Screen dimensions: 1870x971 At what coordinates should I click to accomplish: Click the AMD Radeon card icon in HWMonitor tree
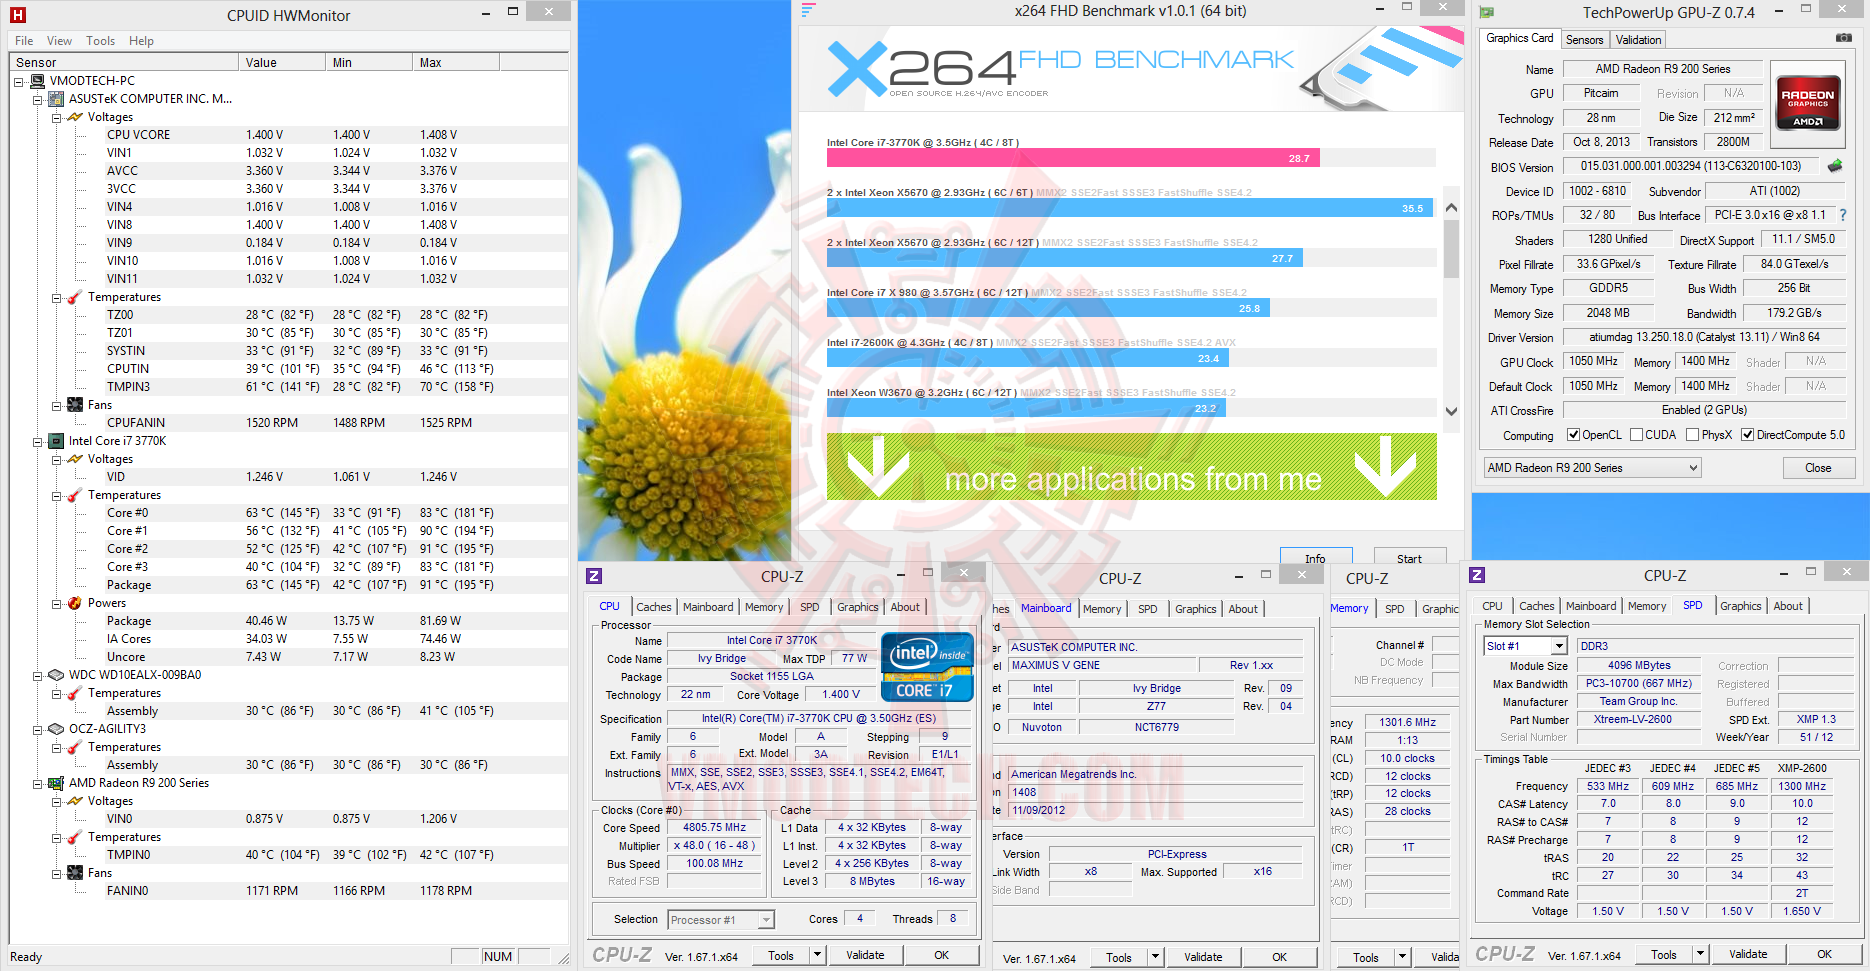click(x=56, y=783)
